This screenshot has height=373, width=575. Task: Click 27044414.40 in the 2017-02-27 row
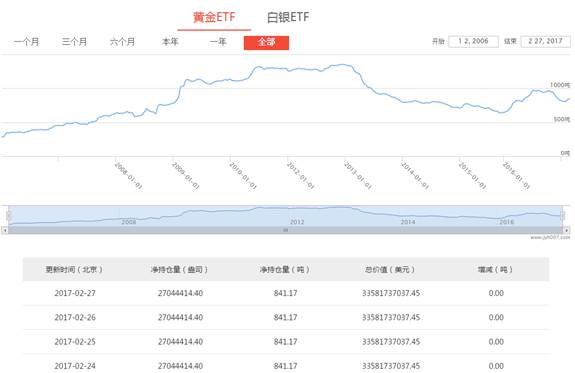click(180, 293)
